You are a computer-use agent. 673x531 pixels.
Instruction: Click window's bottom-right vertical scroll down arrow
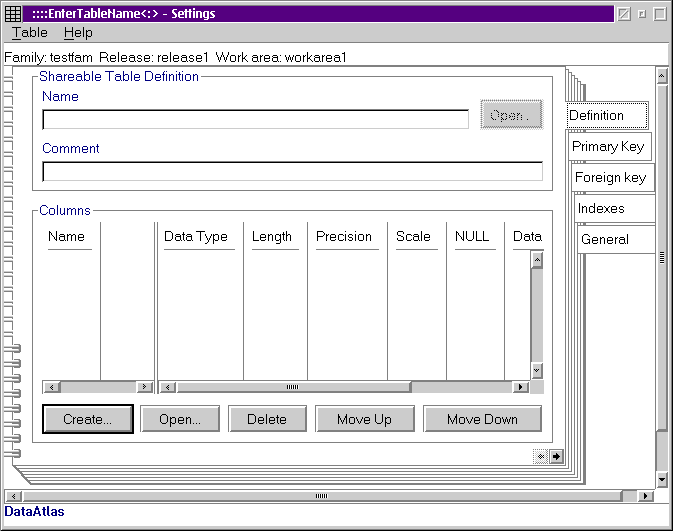[661, 480]
